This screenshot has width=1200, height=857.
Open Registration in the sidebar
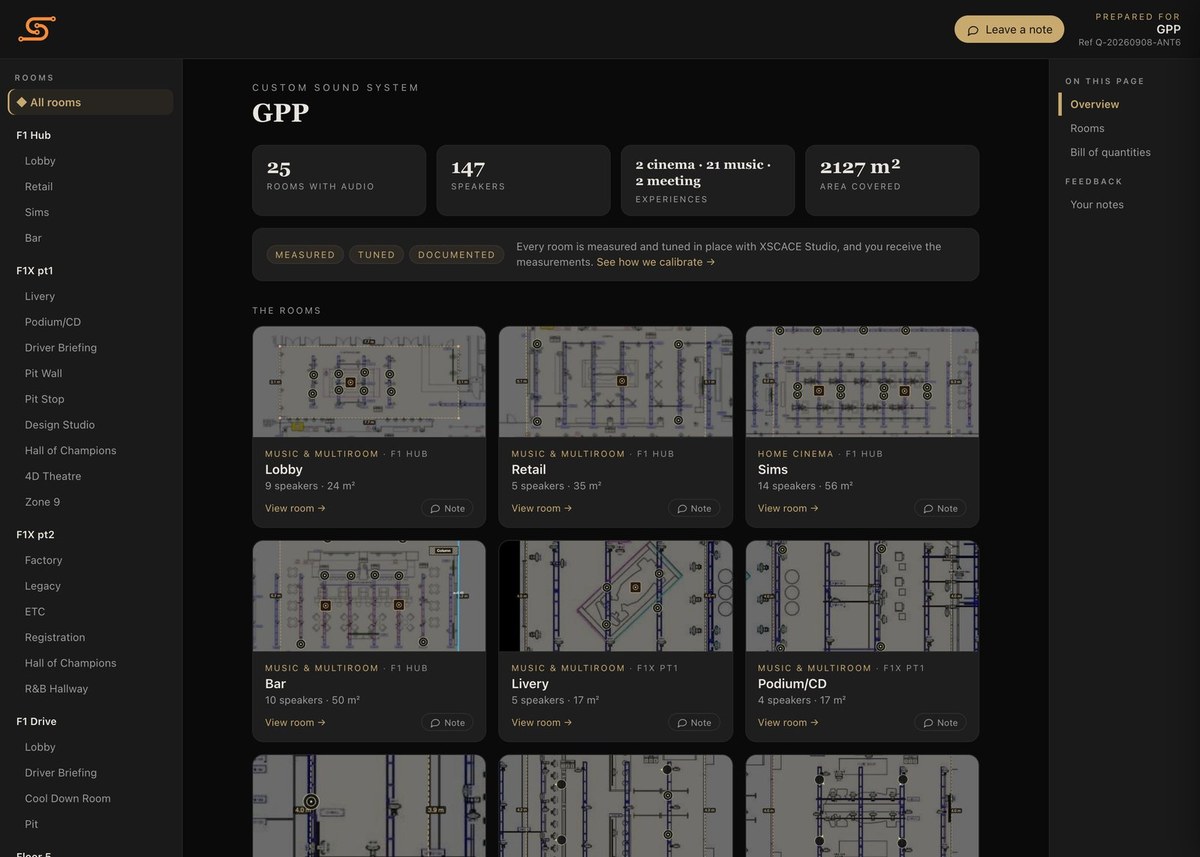click(55, 637)
